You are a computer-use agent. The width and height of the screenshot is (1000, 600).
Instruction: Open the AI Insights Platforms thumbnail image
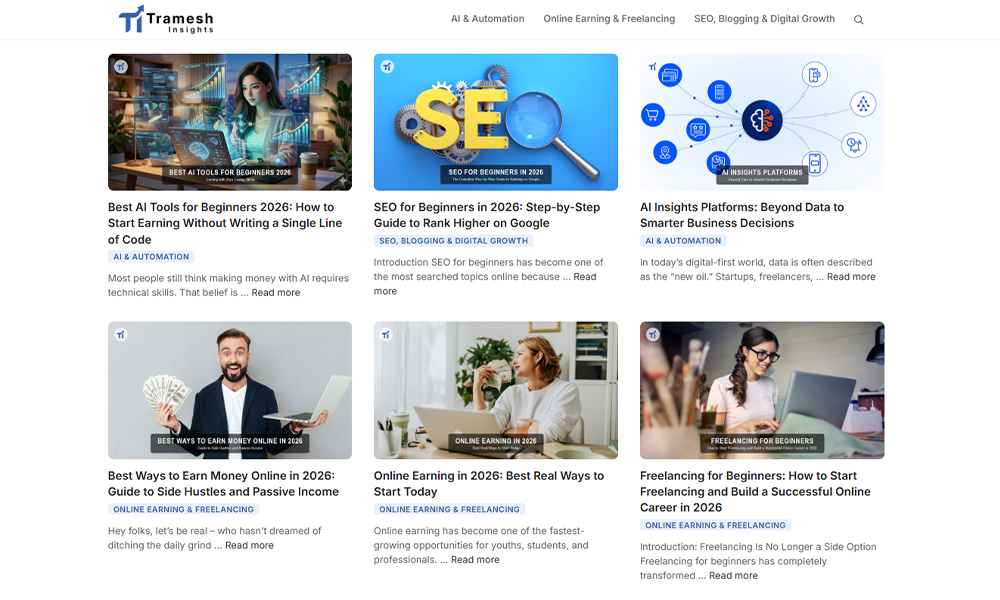762,122
